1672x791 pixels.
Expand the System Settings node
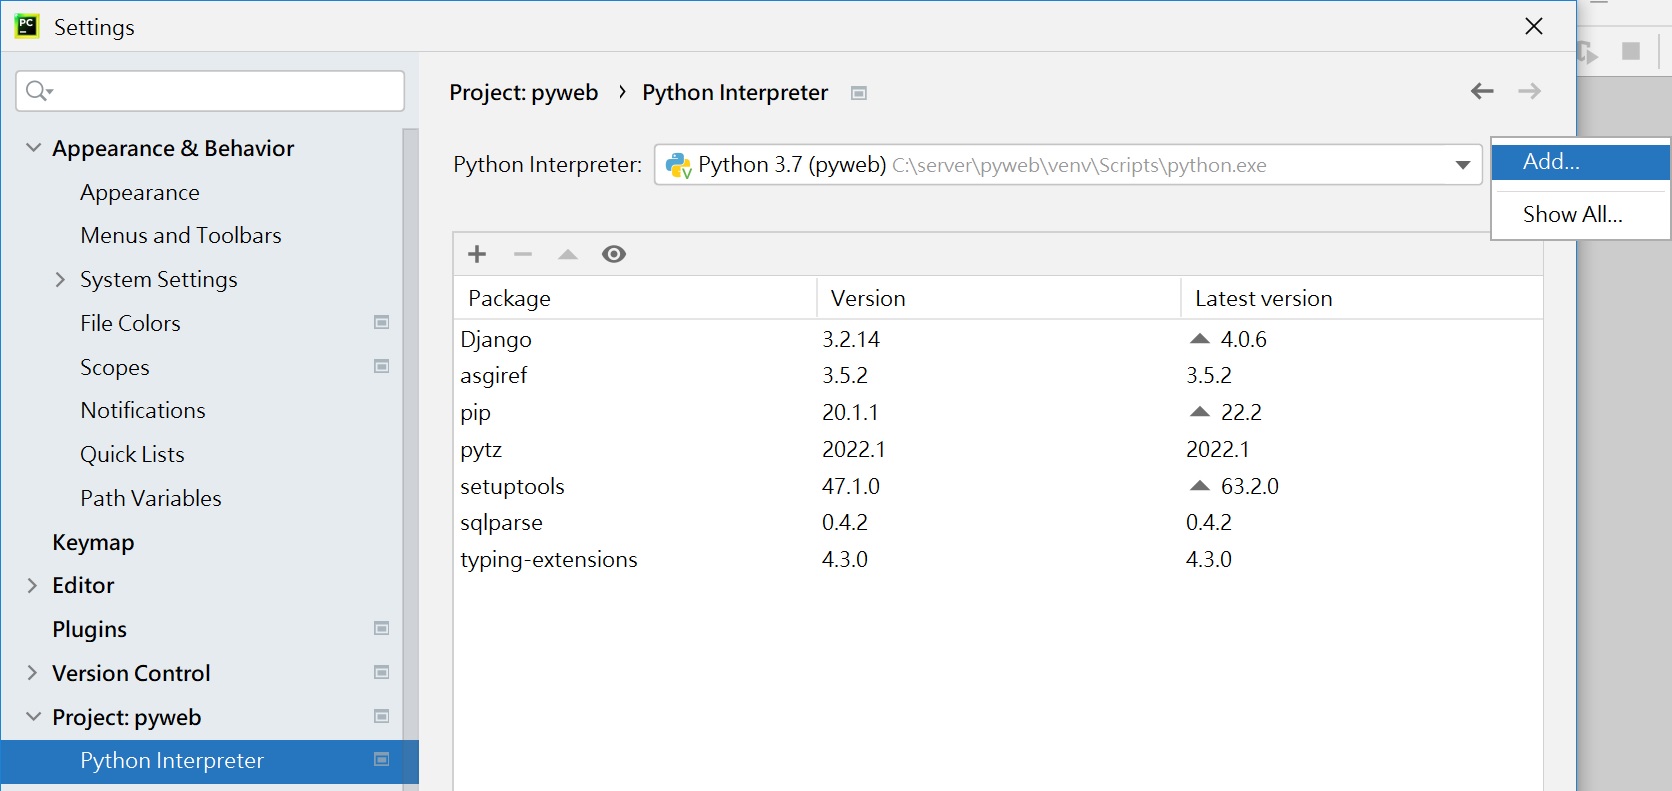(x=60, y=279)
